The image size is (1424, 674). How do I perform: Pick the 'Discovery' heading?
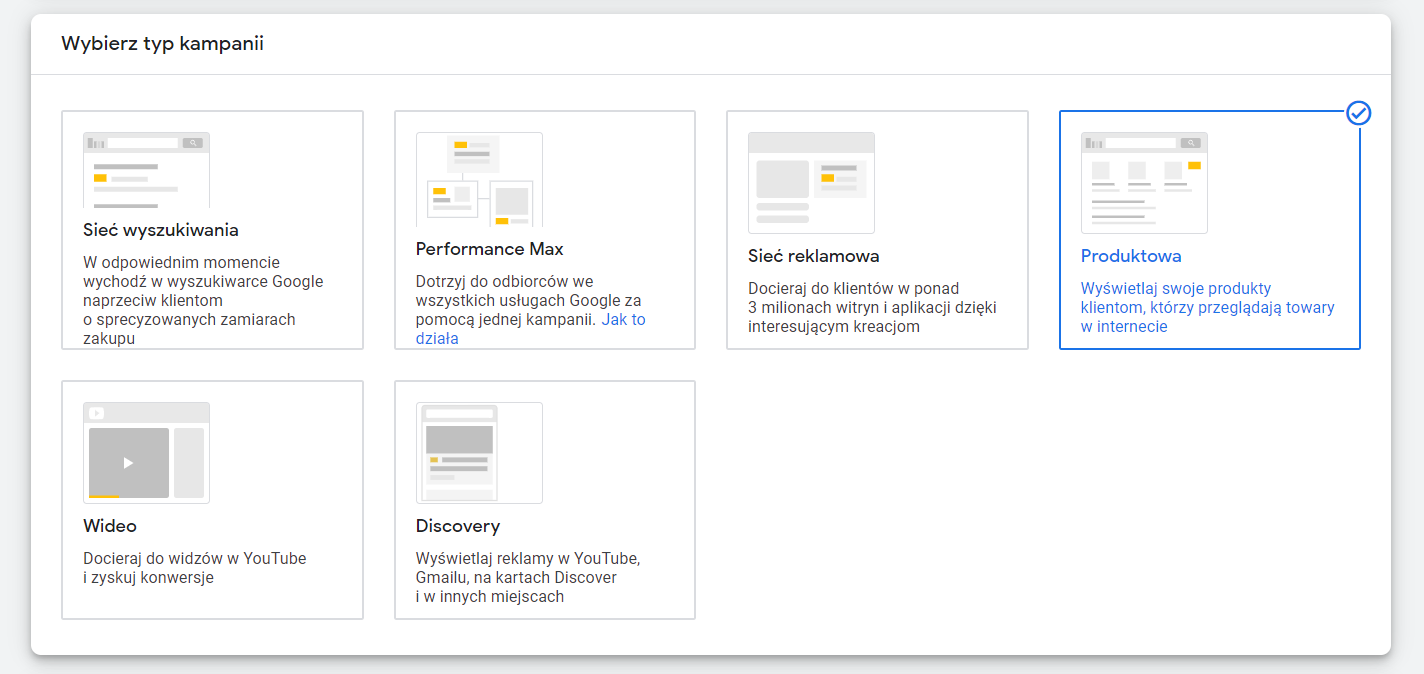click(x=458, y=526)
